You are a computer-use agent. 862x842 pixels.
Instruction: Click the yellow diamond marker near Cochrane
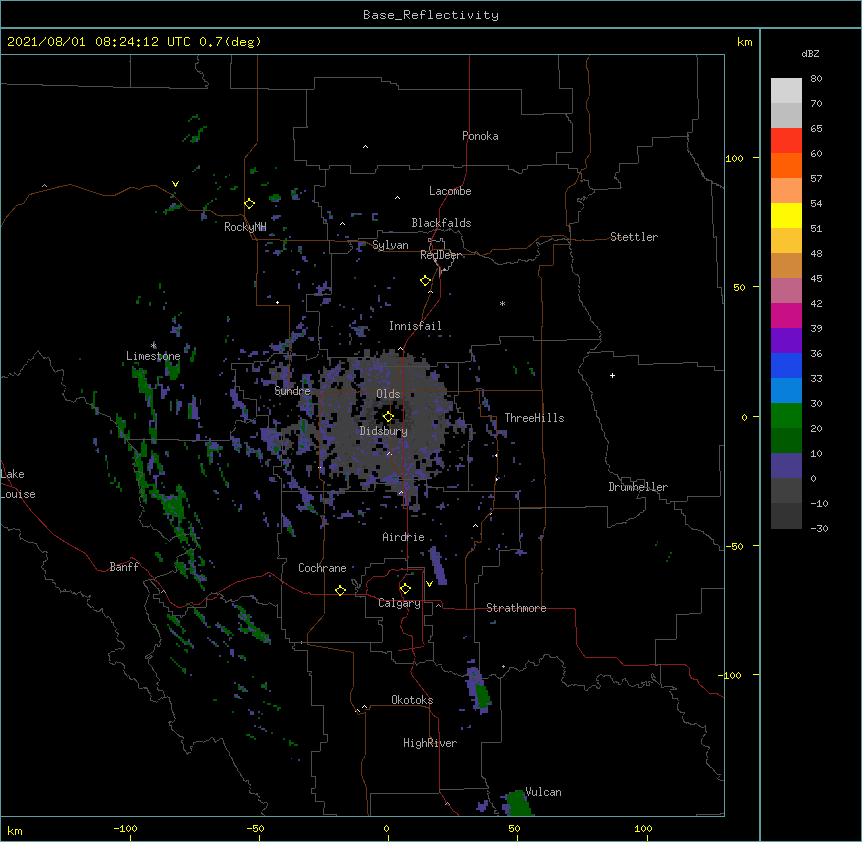point(340,590)
